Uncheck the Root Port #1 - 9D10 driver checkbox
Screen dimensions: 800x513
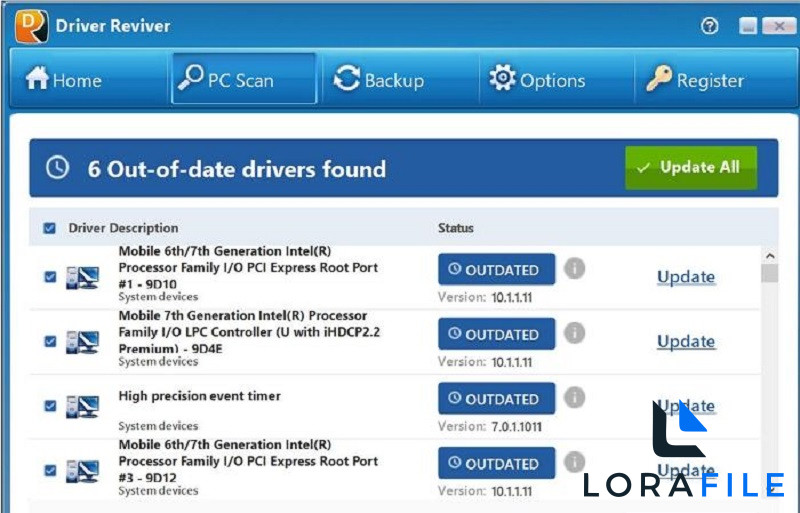pos(50,277)
